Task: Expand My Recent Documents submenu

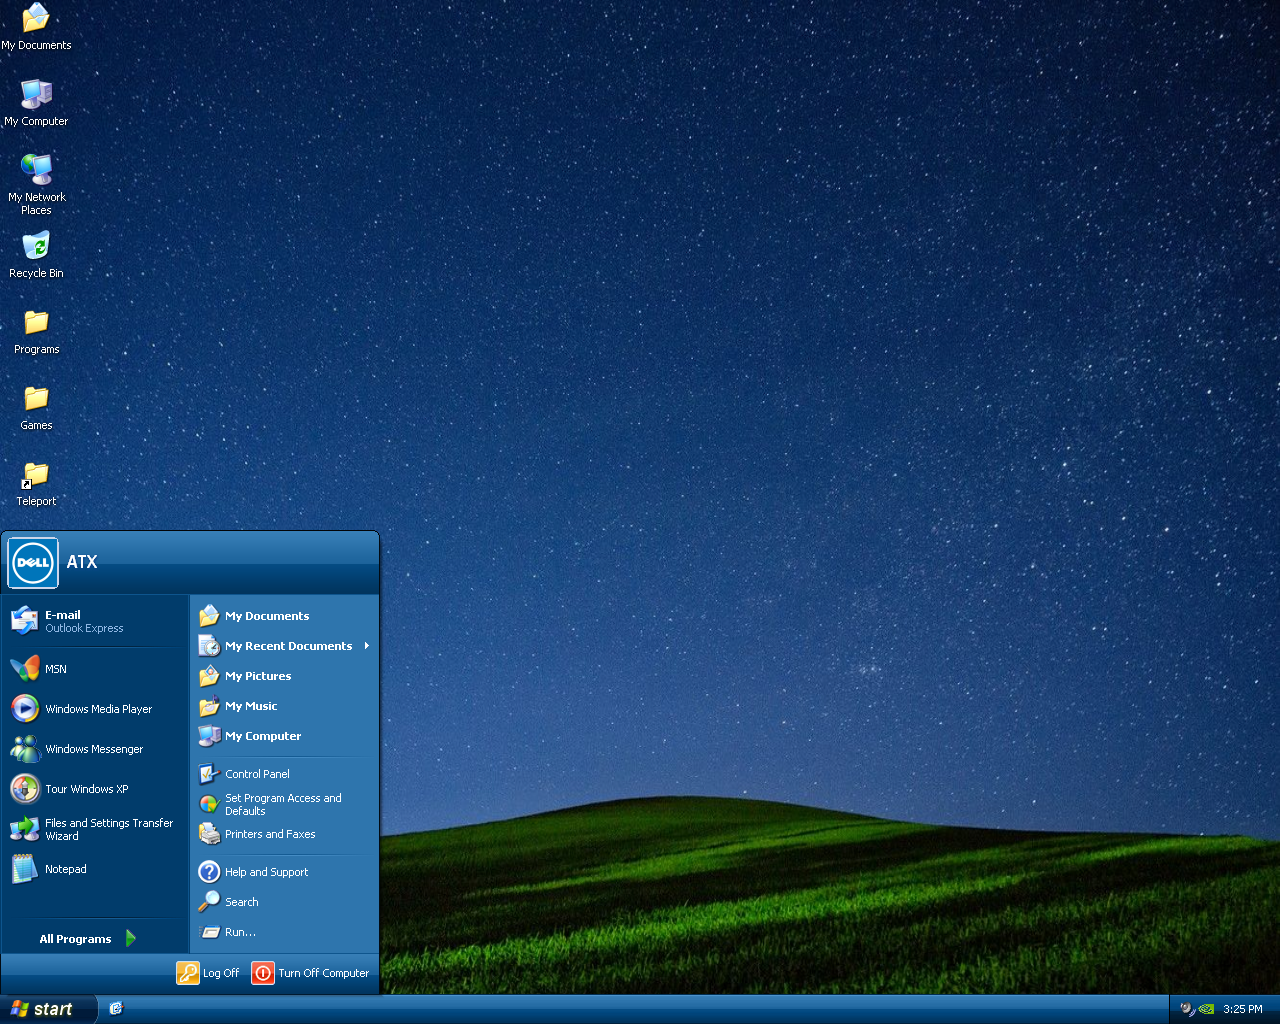Action: (x=284, y=646)
